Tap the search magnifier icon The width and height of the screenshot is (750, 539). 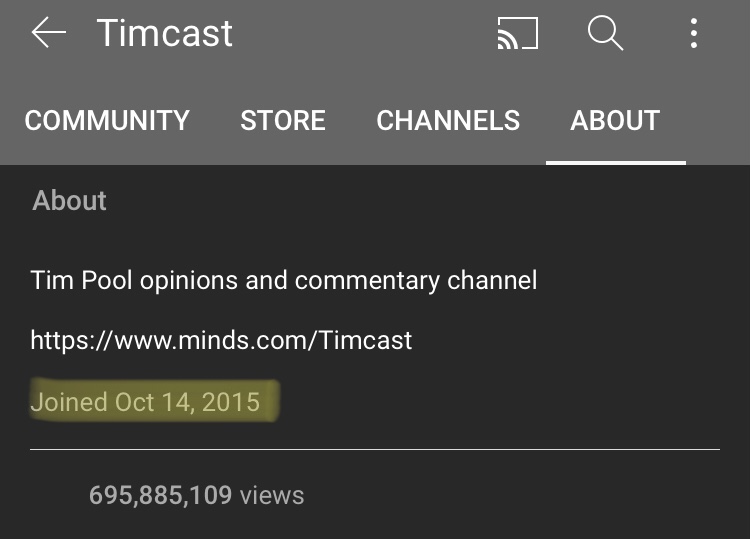click(x=606, y=33)
